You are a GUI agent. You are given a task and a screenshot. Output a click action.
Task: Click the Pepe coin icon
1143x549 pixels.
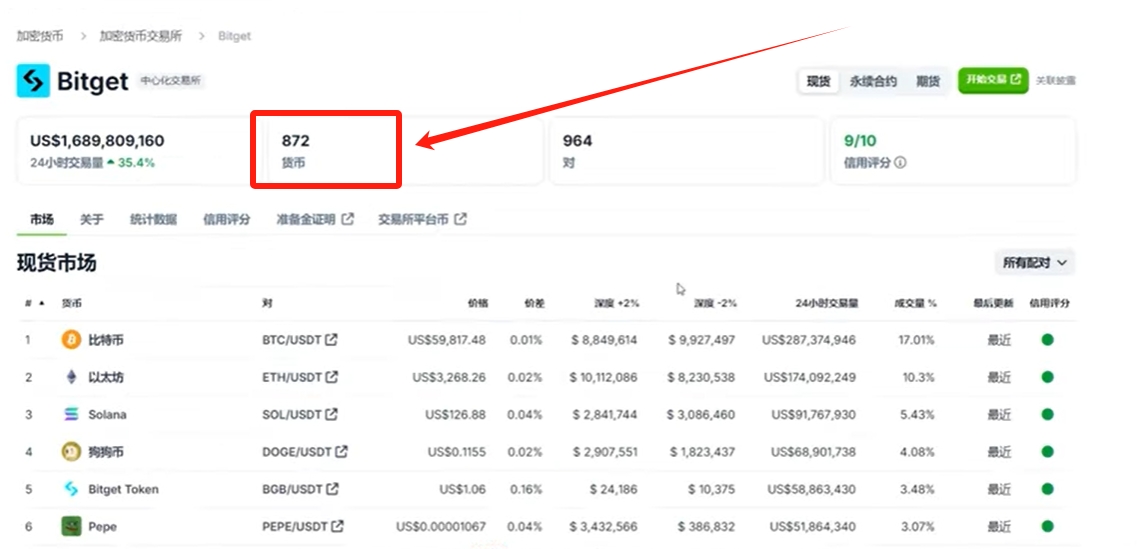click(x=71, y=526)
